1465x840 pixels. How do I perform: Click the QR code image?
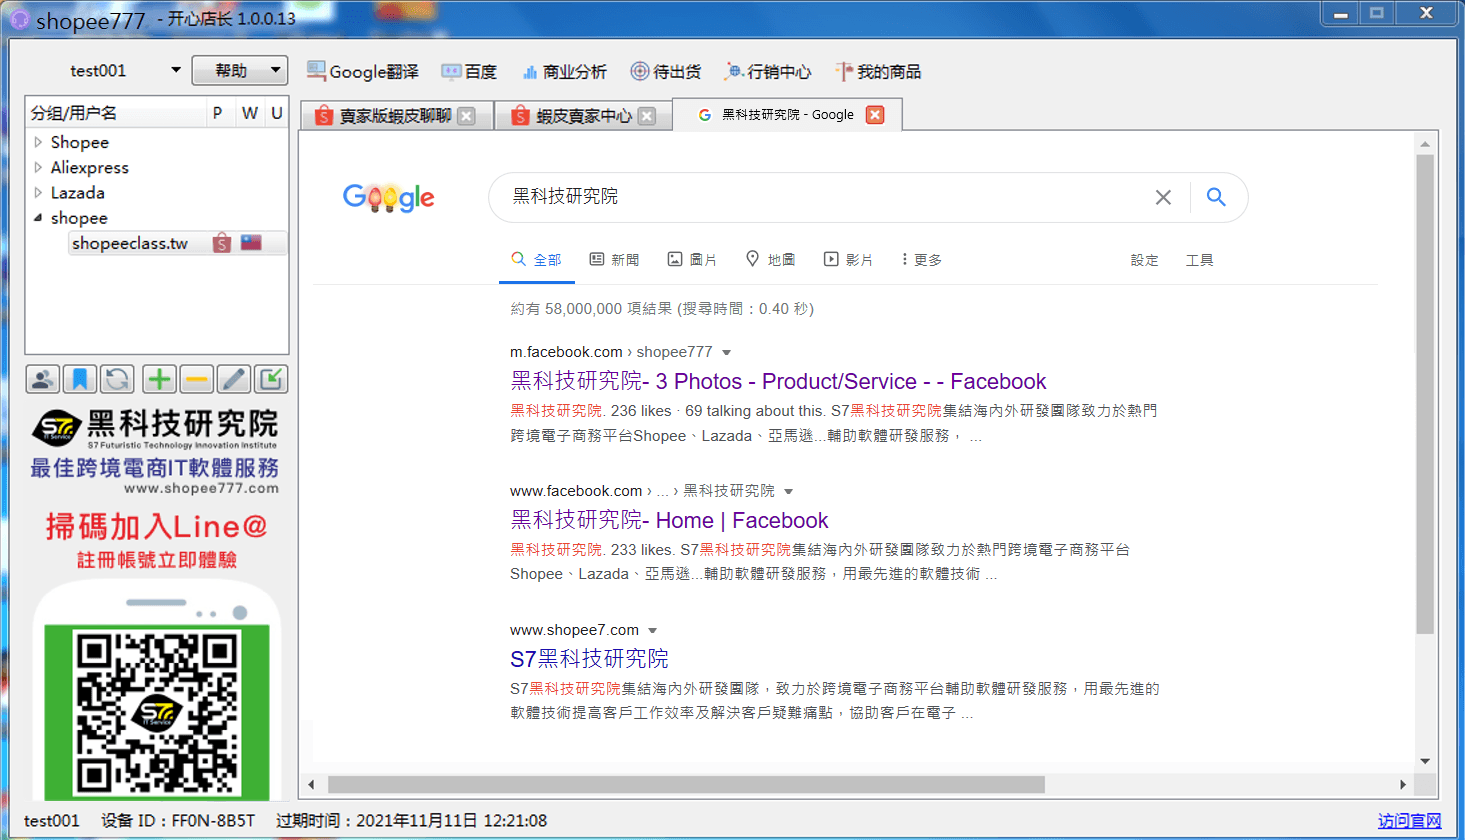pos(157,713)
